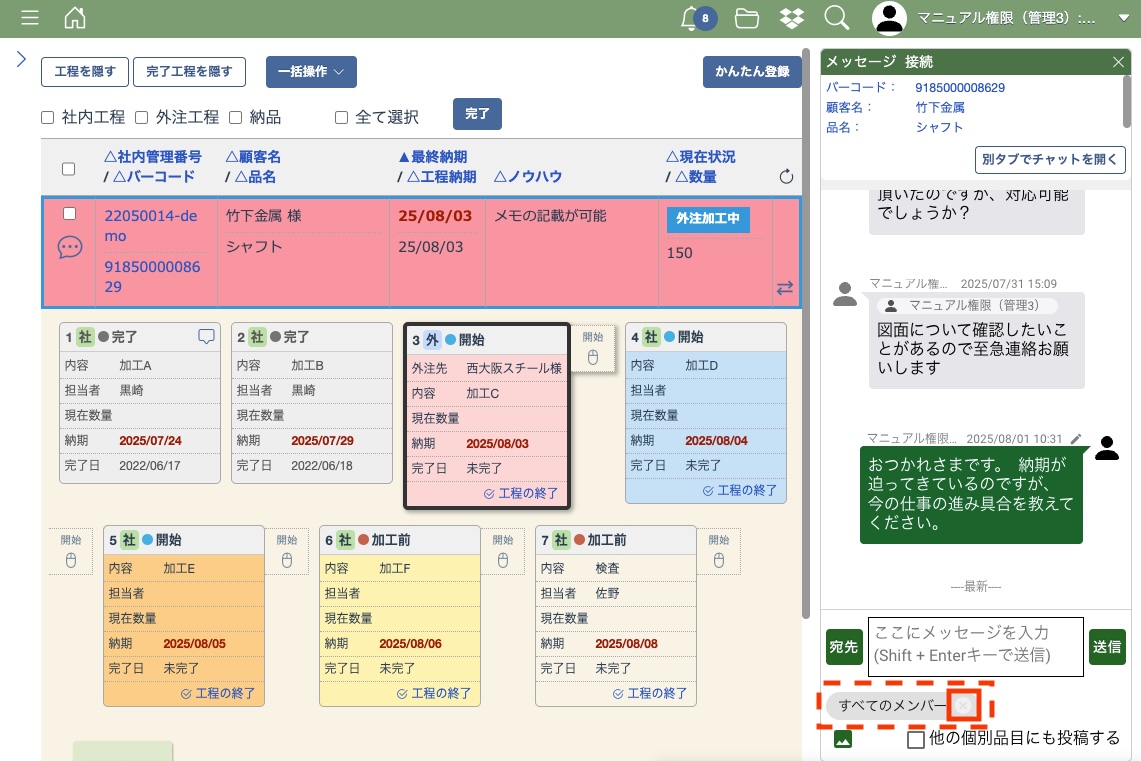Go to the home page icon
Image resolution: width=1141 pixels, height=761 pixels.
(74, 18)
